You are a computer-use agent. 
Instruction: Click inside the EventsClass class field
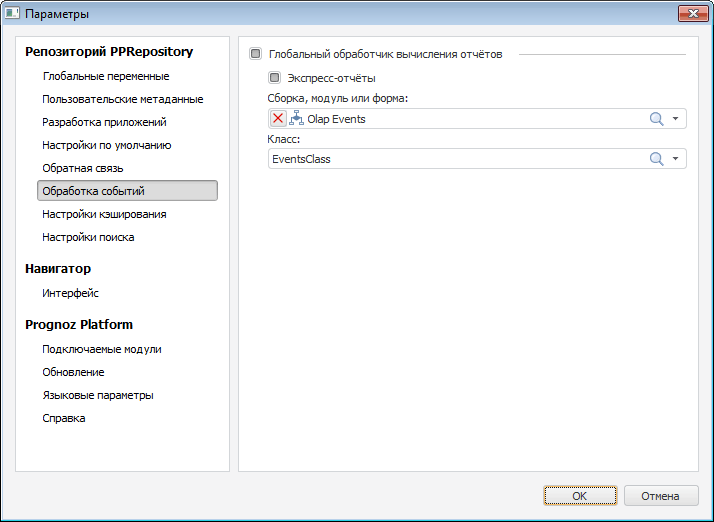450,159
